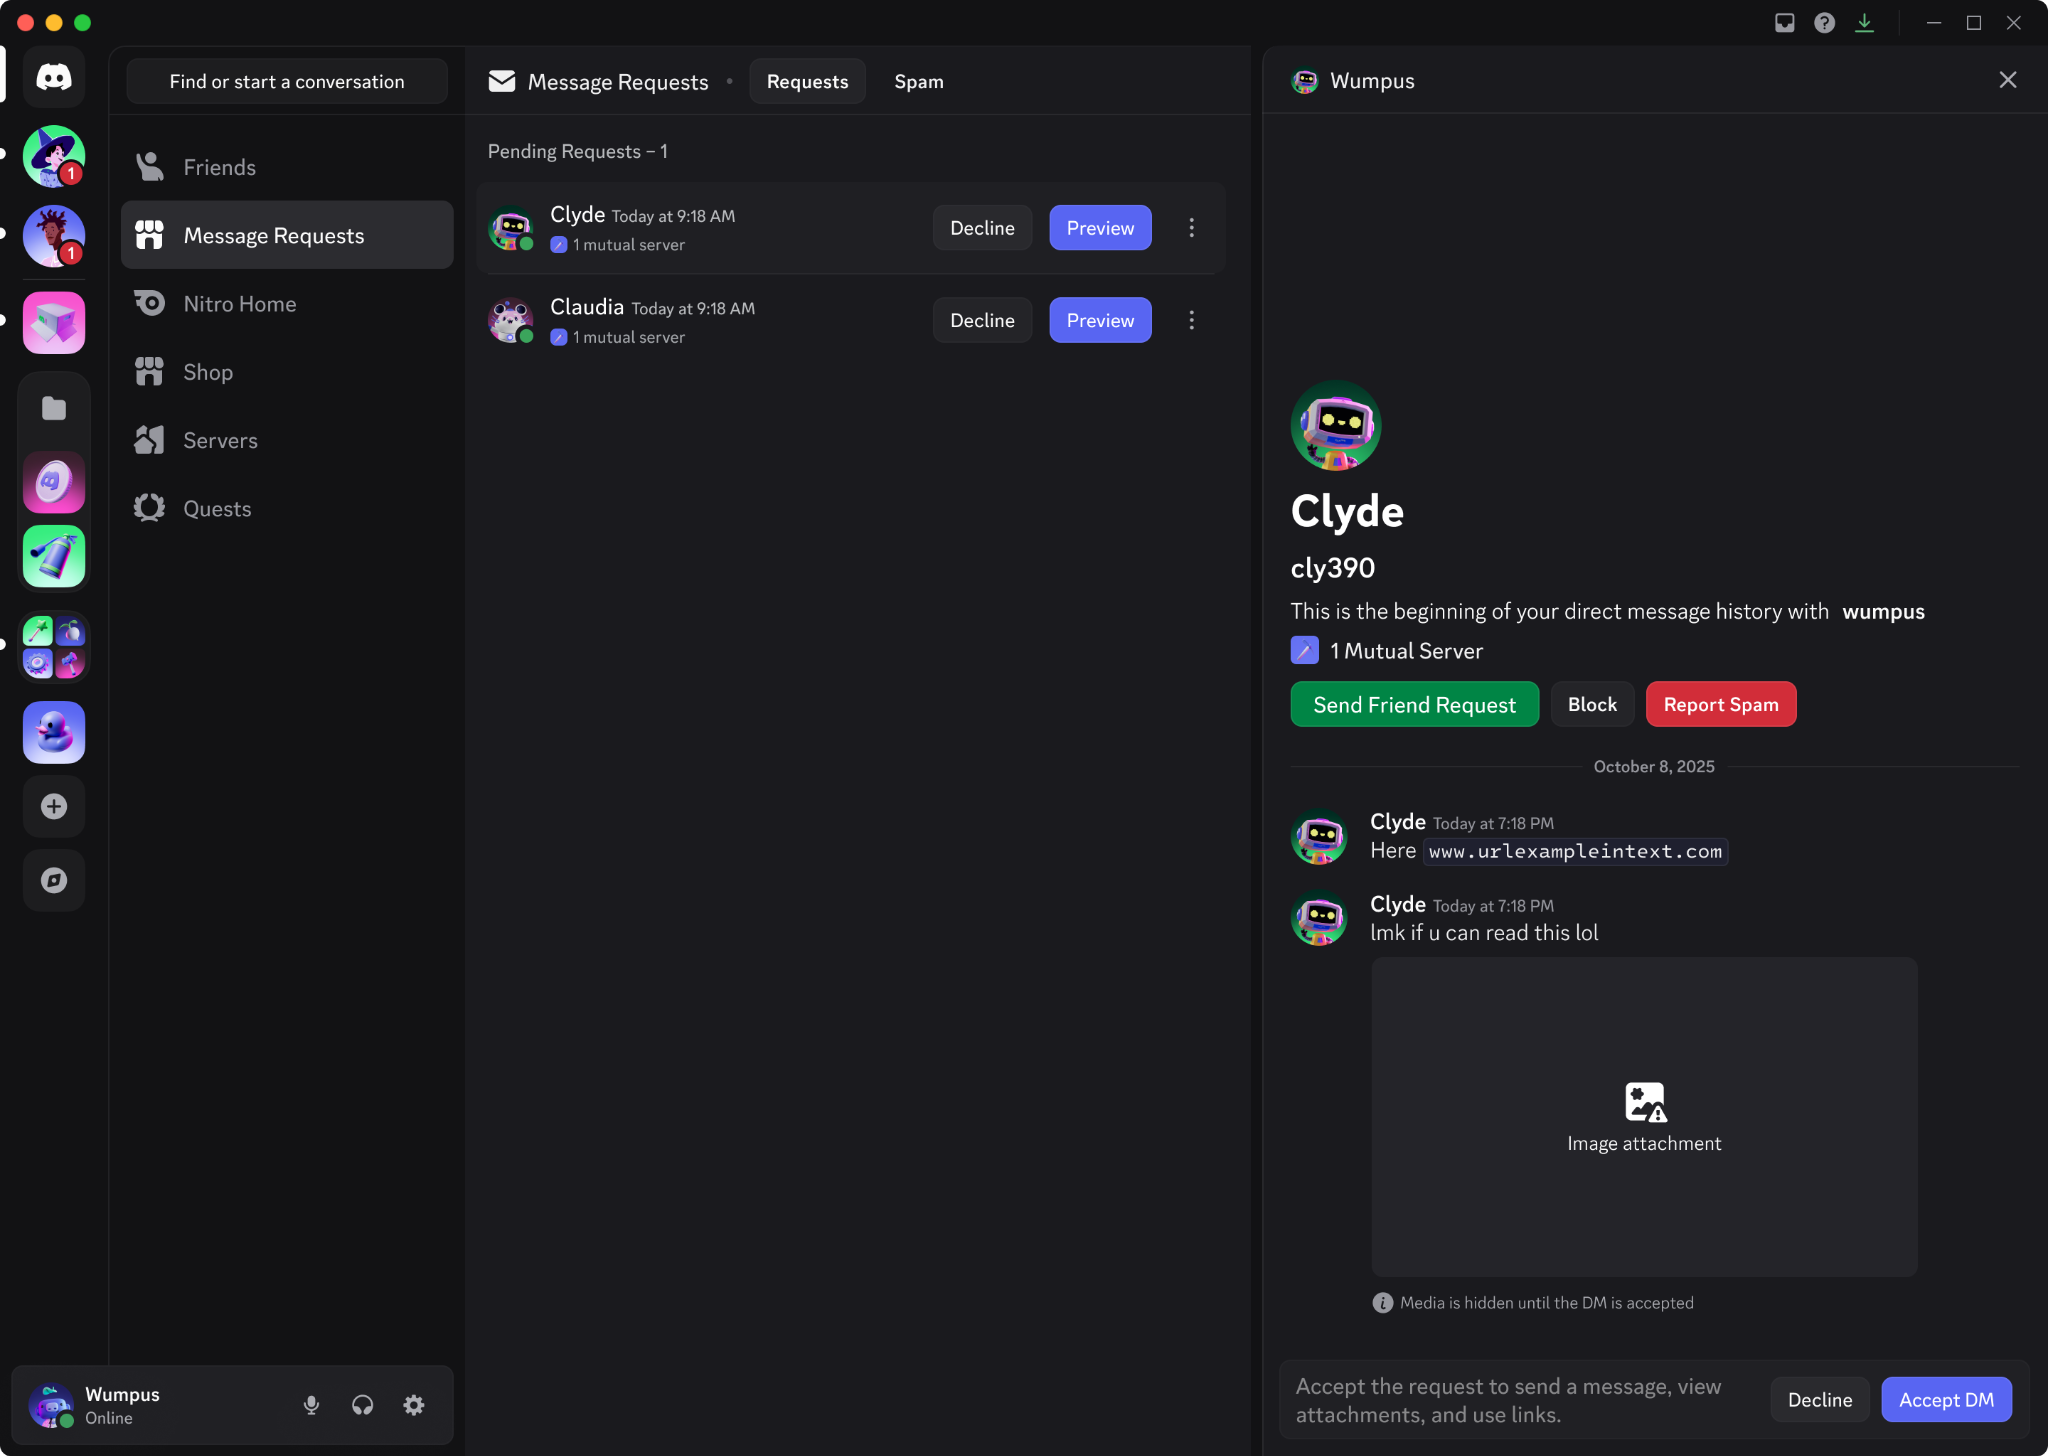Open the Inbox icon in title bar

pos(1784,22)
